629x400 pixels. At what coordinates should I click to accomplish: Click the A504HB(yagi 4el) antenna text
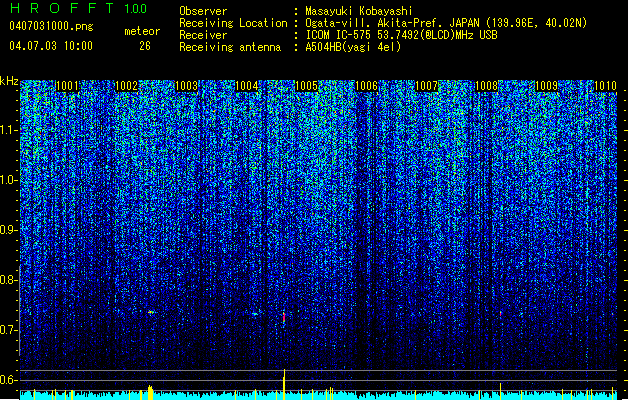[353, 47]
